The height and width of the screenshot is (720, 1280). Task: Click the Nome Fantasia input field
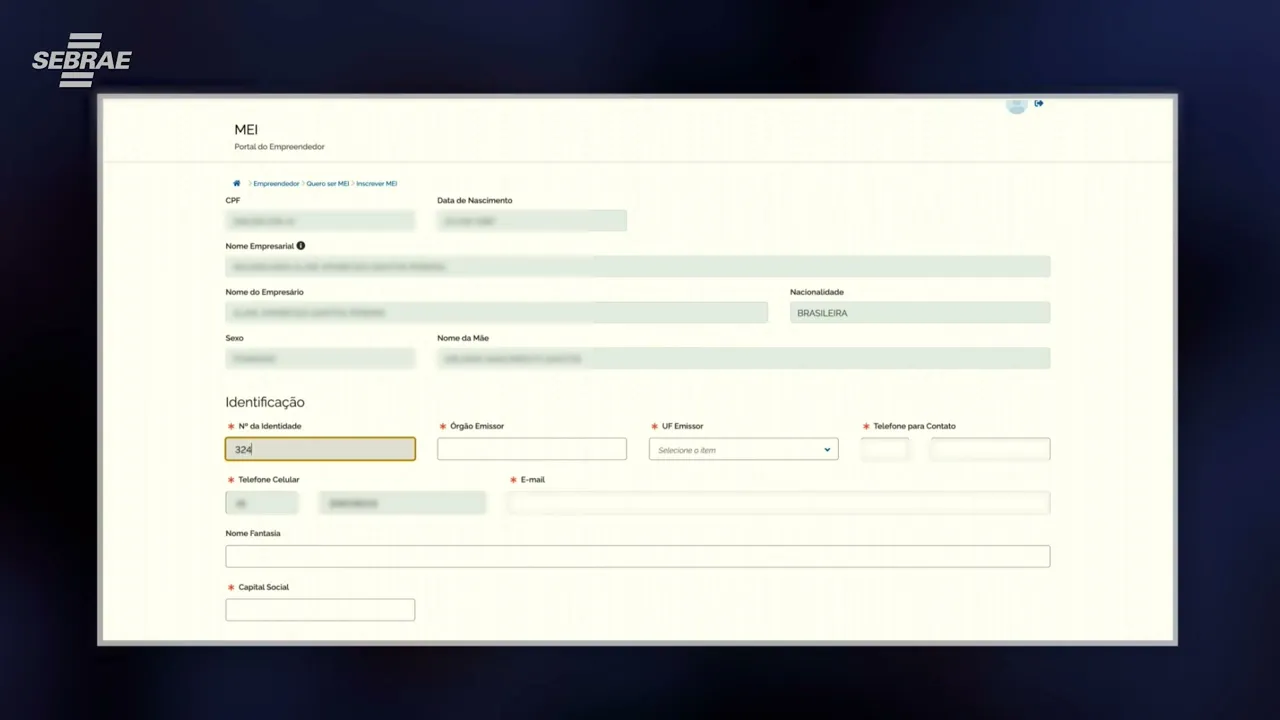(638, 556)
